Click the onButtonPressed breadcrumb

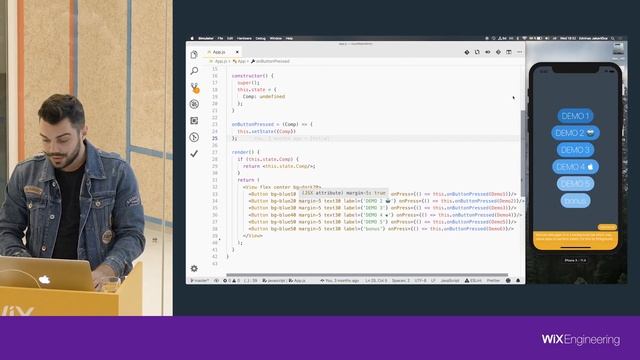[270, 61]
